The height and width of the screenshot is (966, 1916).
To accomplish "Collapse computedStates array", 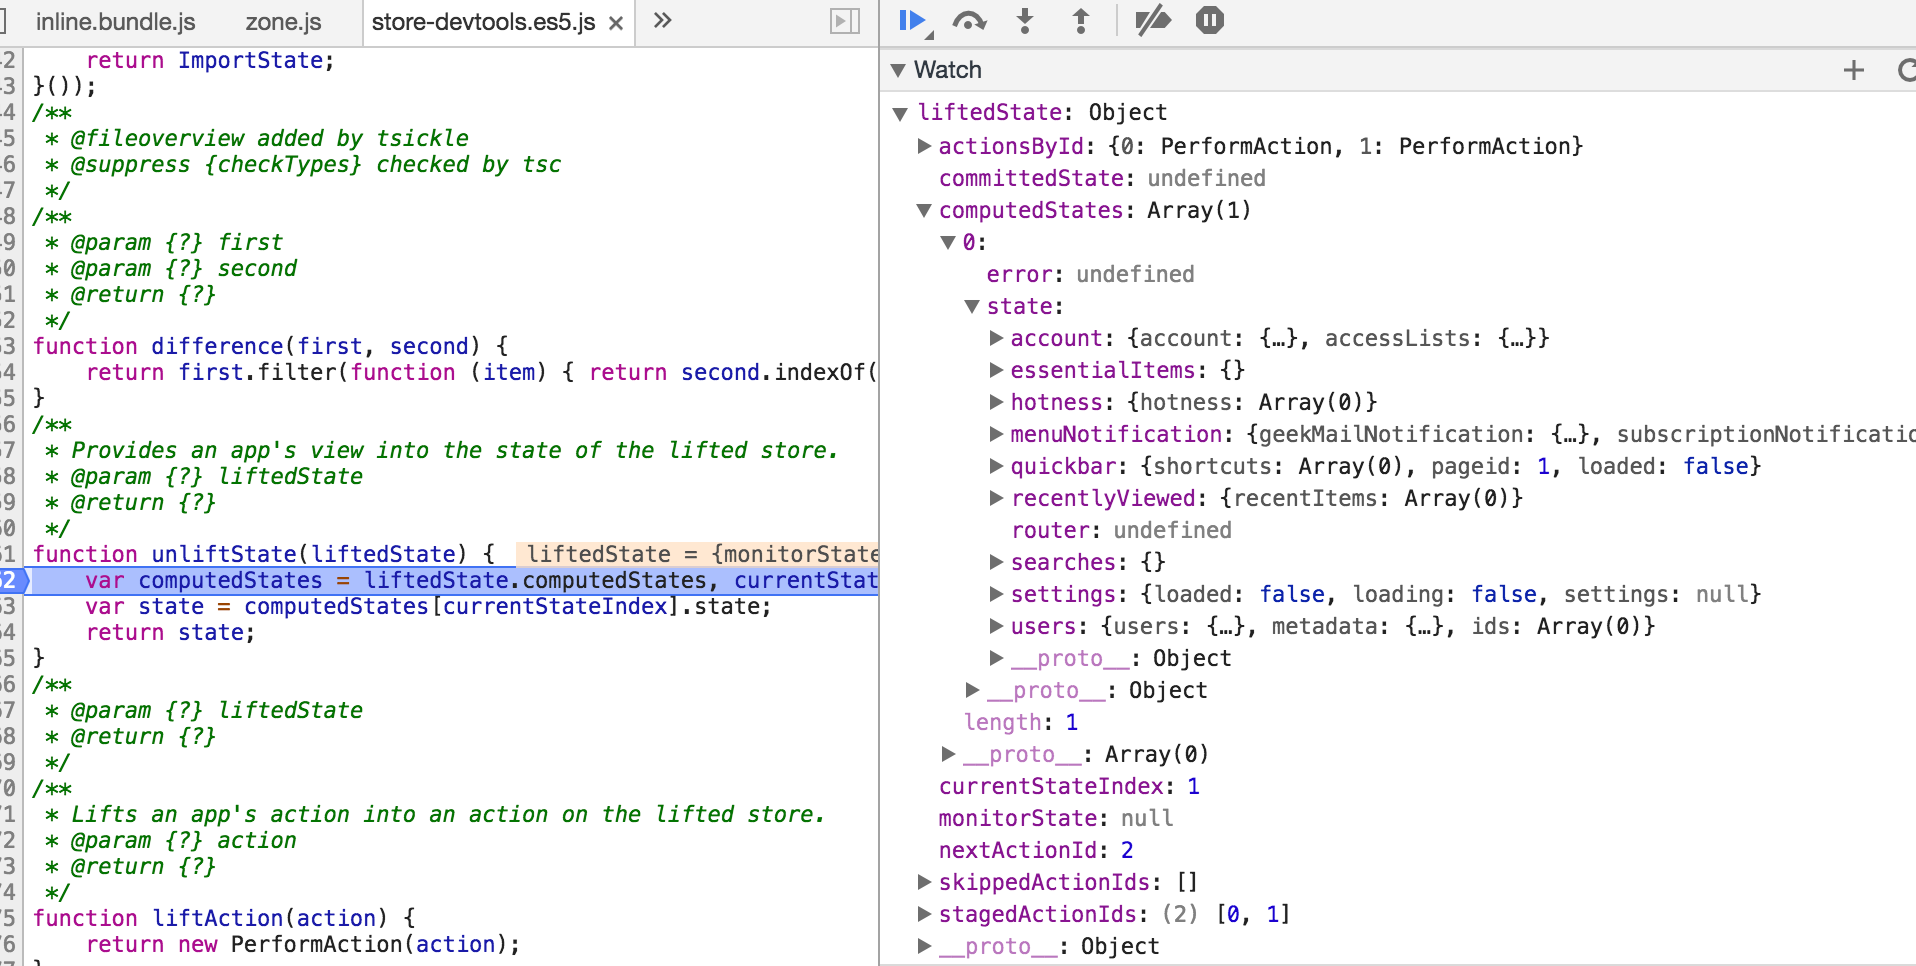I will click(925, 210).
